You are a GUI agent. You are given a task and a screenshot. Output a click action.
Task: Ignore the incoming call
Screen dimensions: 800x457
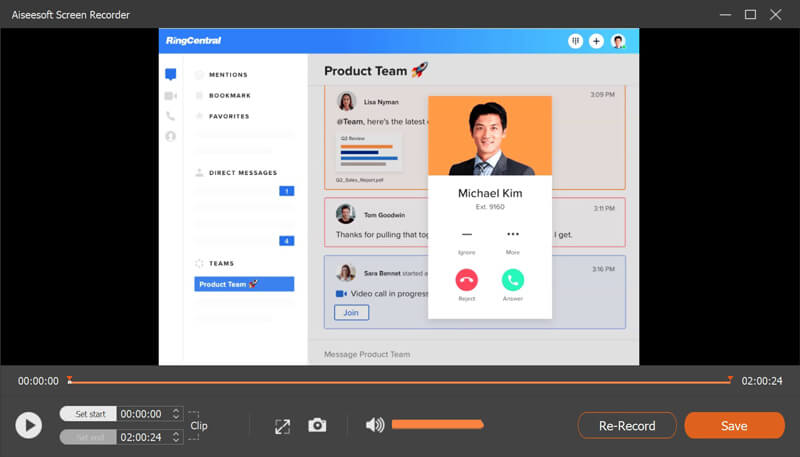[466, 235]
